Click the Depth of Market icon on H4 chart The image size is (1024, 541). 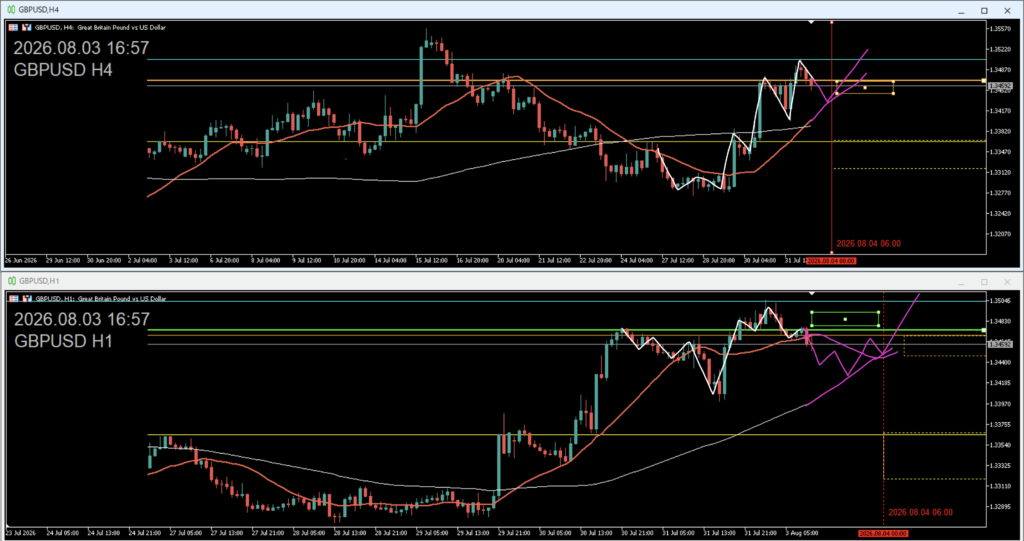(27, 27)
